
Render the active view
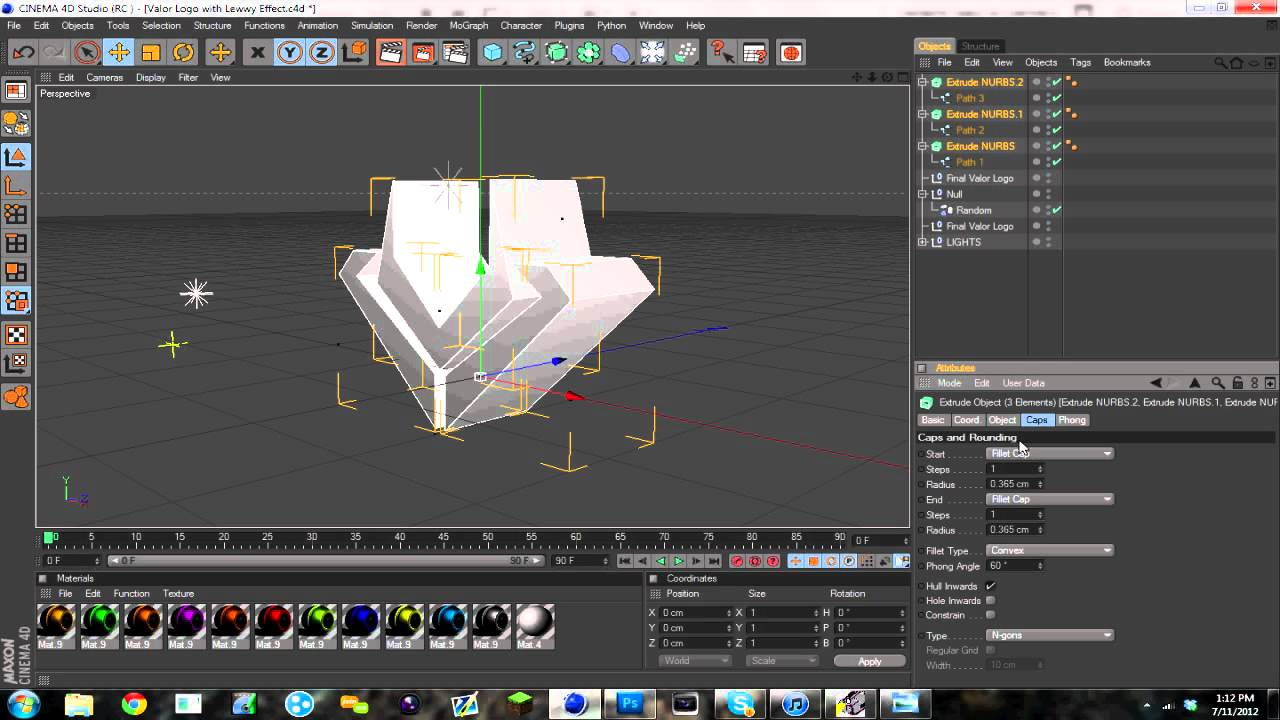[390, 53]
